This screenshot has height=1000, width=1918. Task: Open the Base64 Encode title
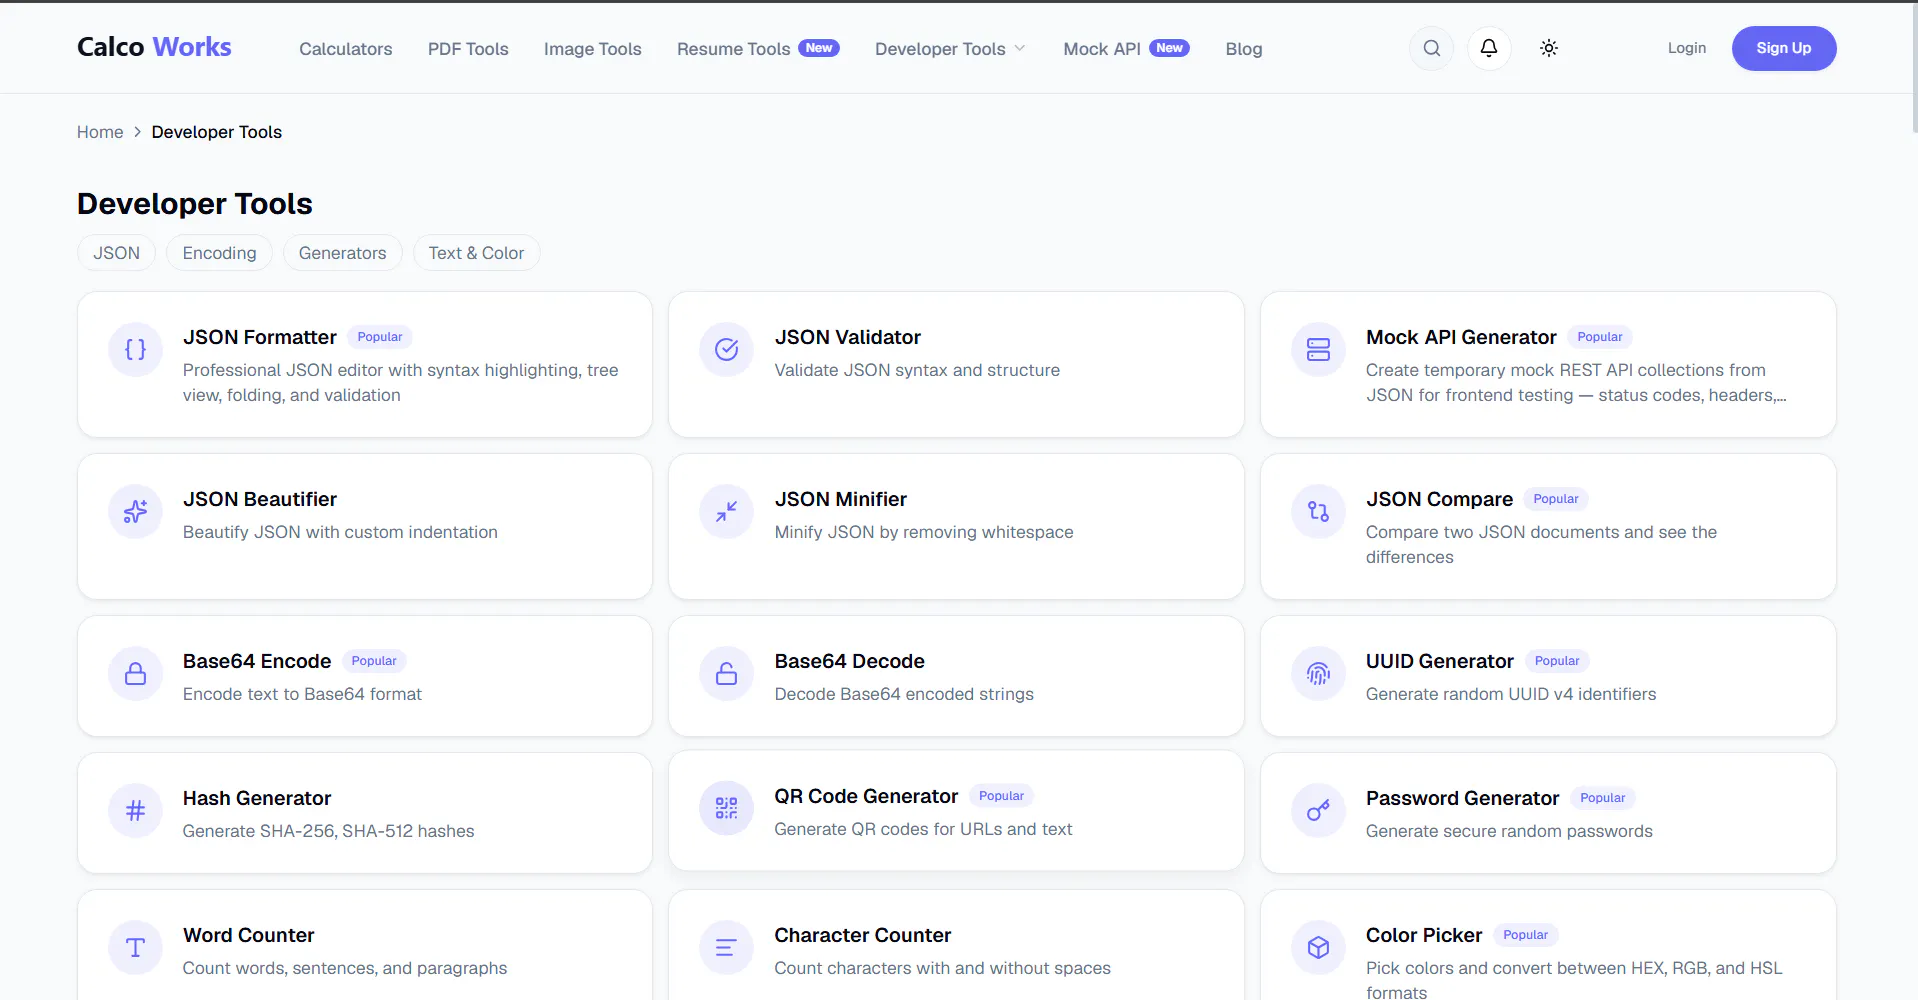click(257, 661)
